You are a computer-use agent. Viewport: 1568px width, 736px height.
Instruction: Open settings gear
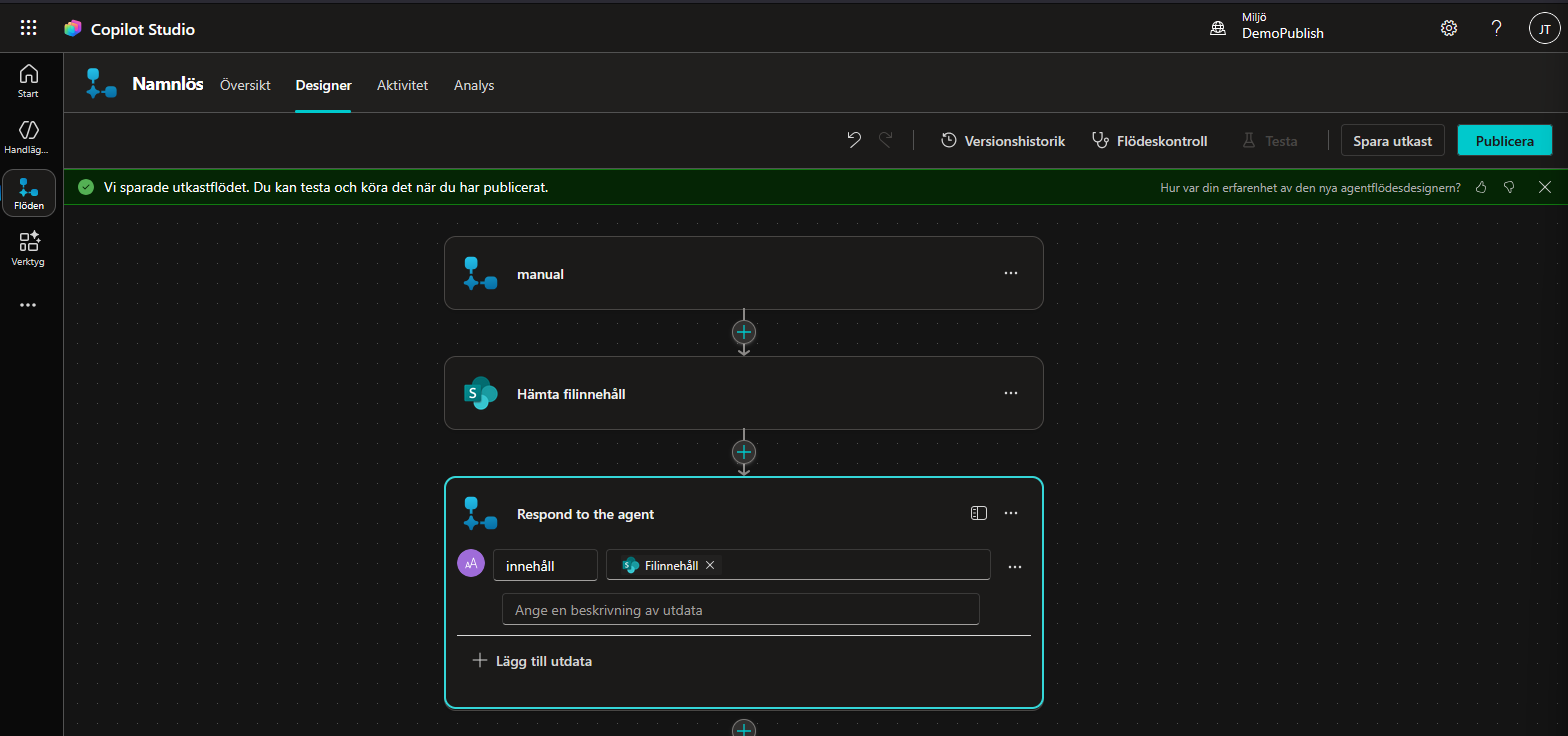(x=1449, y=28)
